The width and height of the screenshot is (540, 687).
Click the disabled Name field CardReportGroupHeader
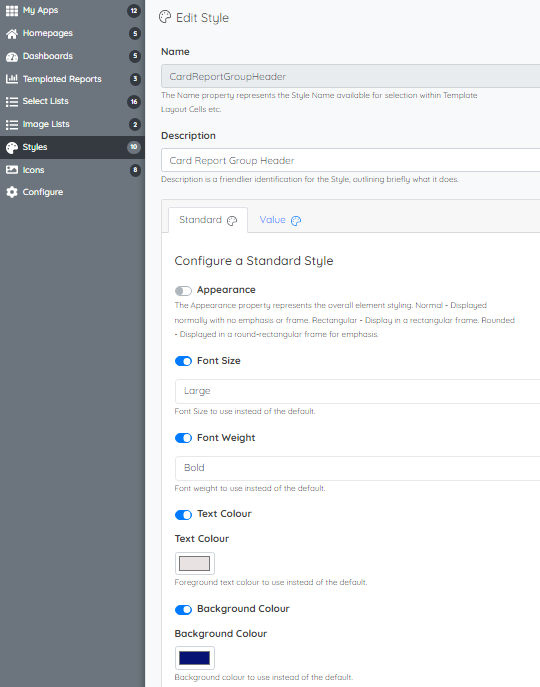click(x=351, y=77)
